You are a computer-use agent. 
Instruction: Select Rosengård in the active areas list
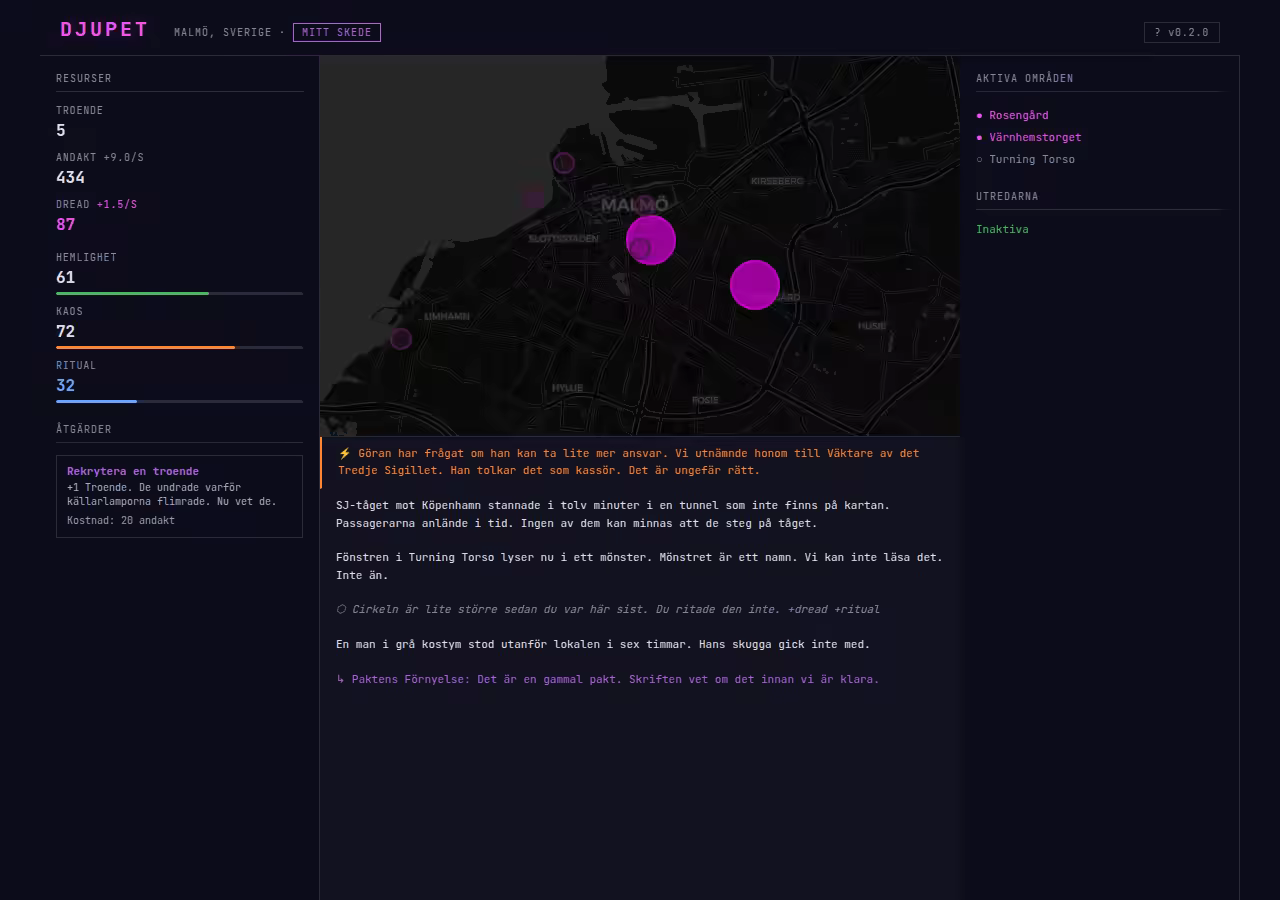(1019, 115)
